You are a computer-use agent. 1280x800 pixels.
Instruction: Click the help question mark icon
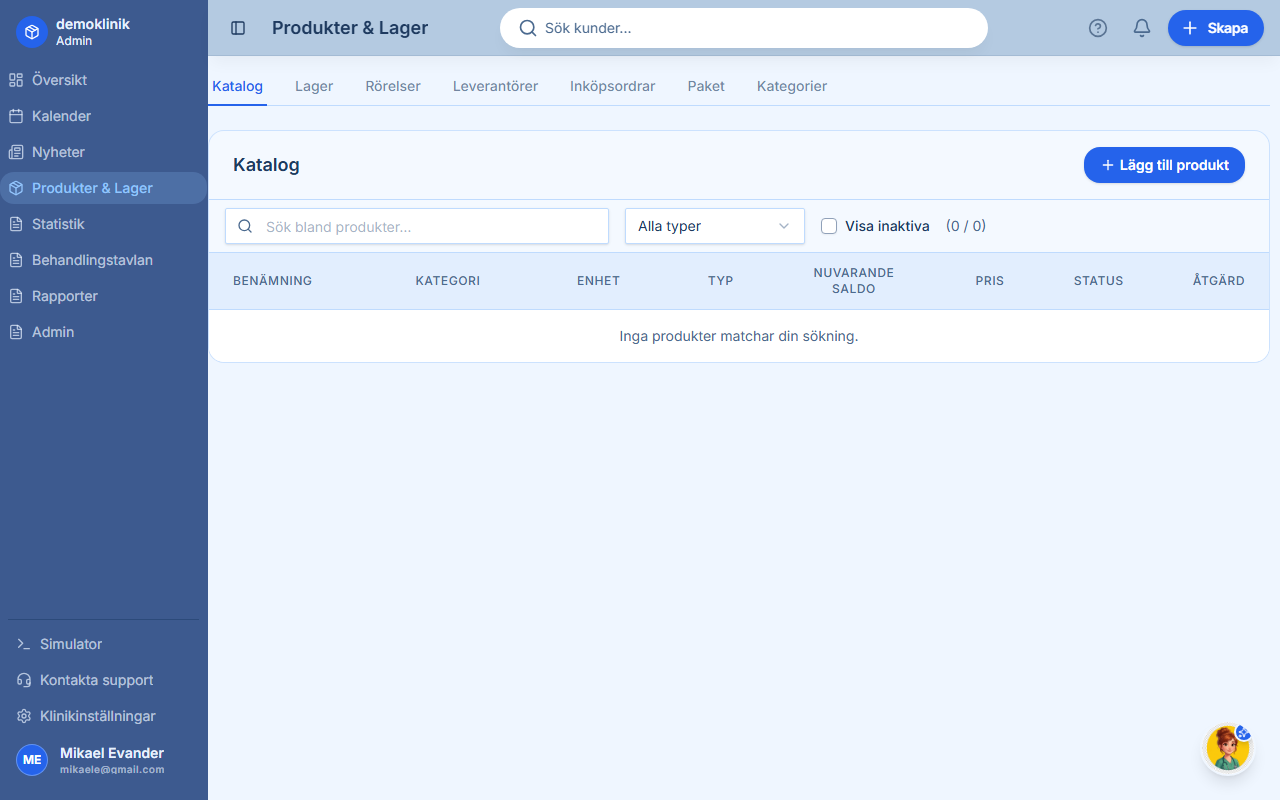1098,28
